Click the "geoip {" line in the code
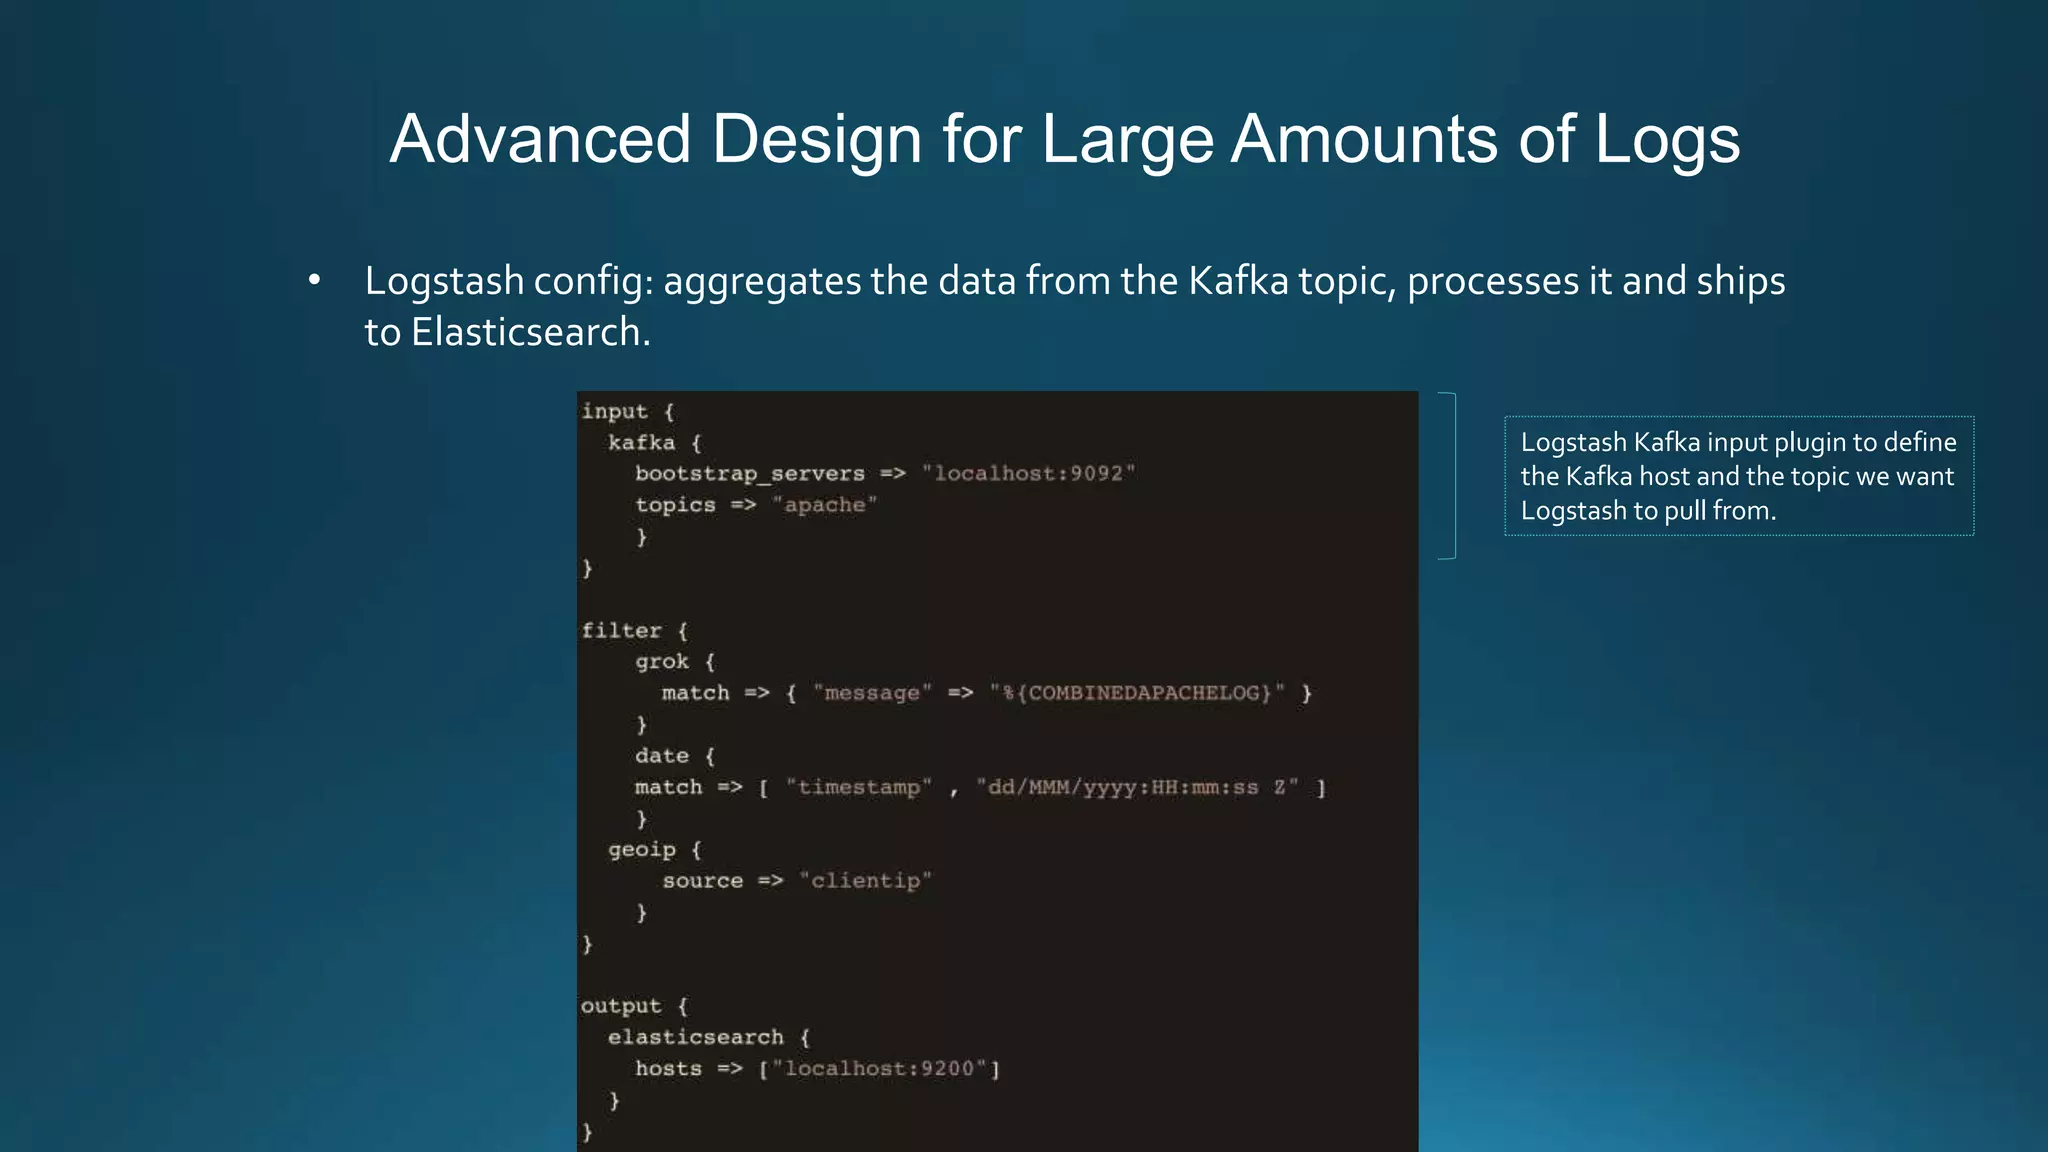The width and height of the screenshot is (2048, 1152). click(655, 849)
